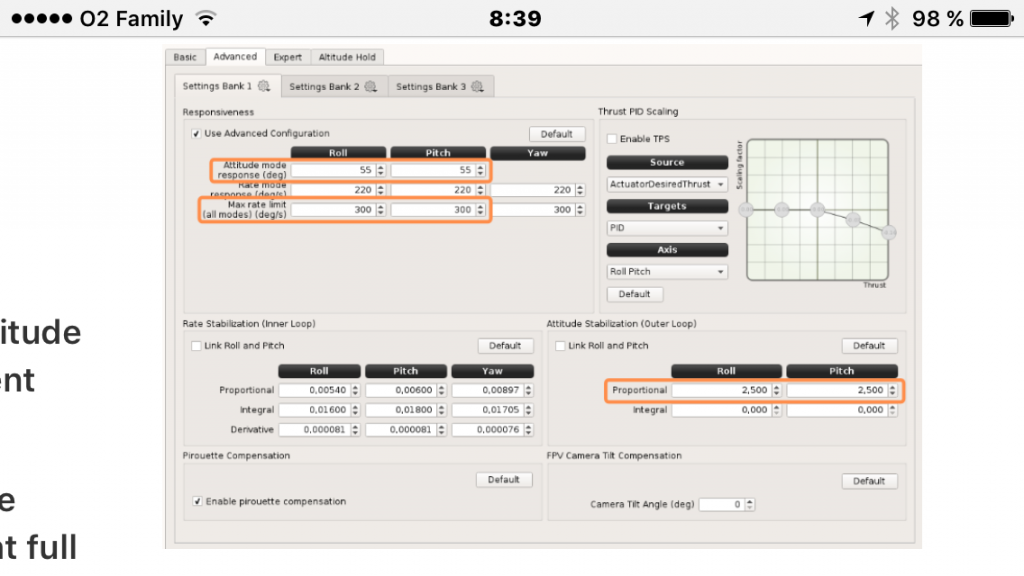Expand the Roll Pitch axis dropdown
This screenshot has height=576, width=1024.
tap(667, 271)
